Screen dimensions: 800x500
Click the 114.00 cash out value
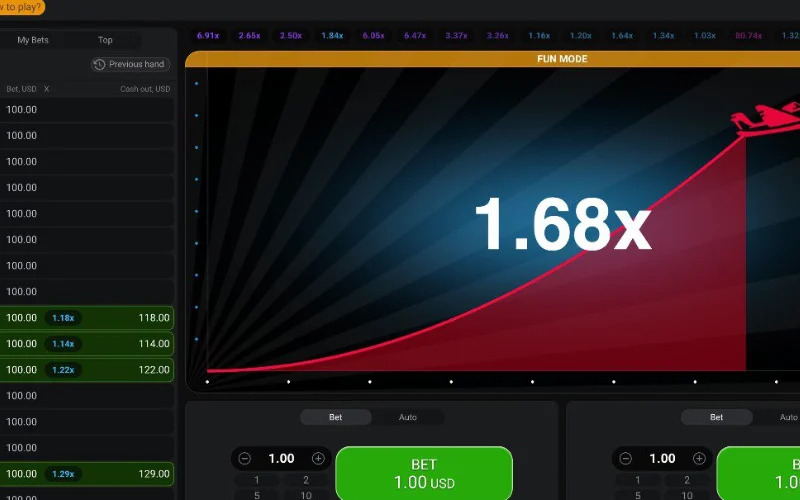154,344
